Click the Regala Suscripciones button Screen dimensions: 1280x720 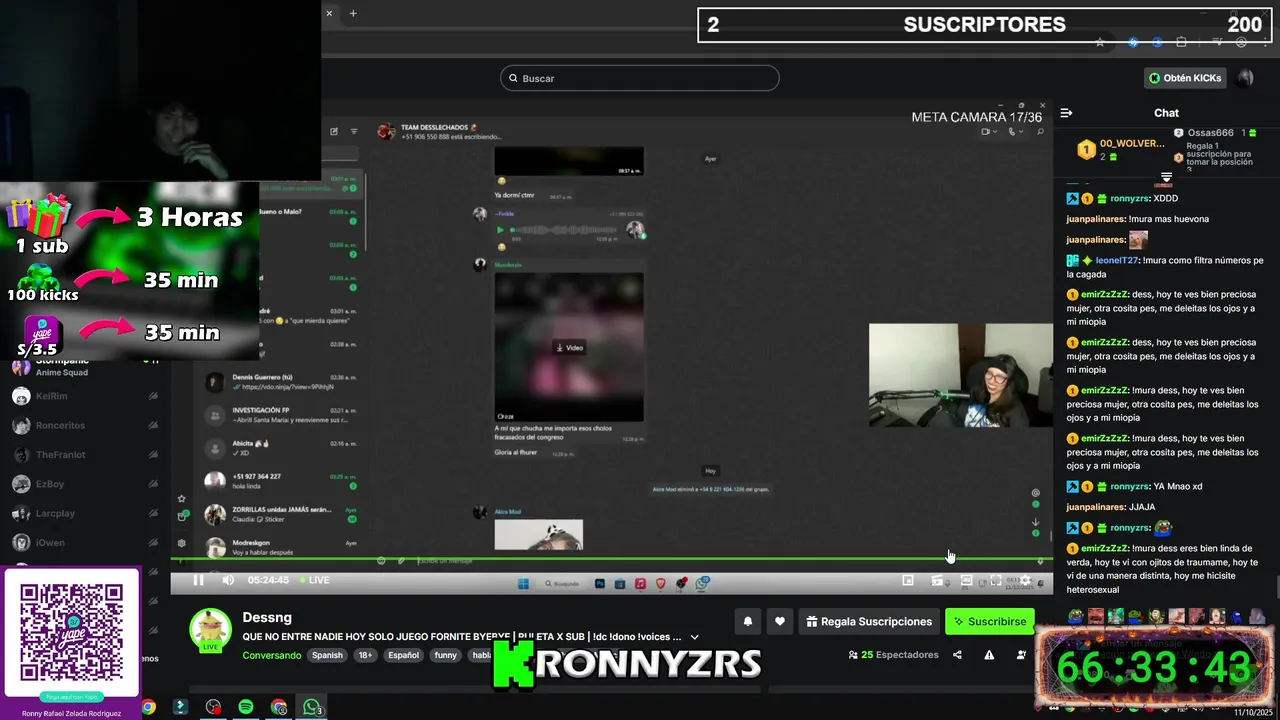click(869, 621)
